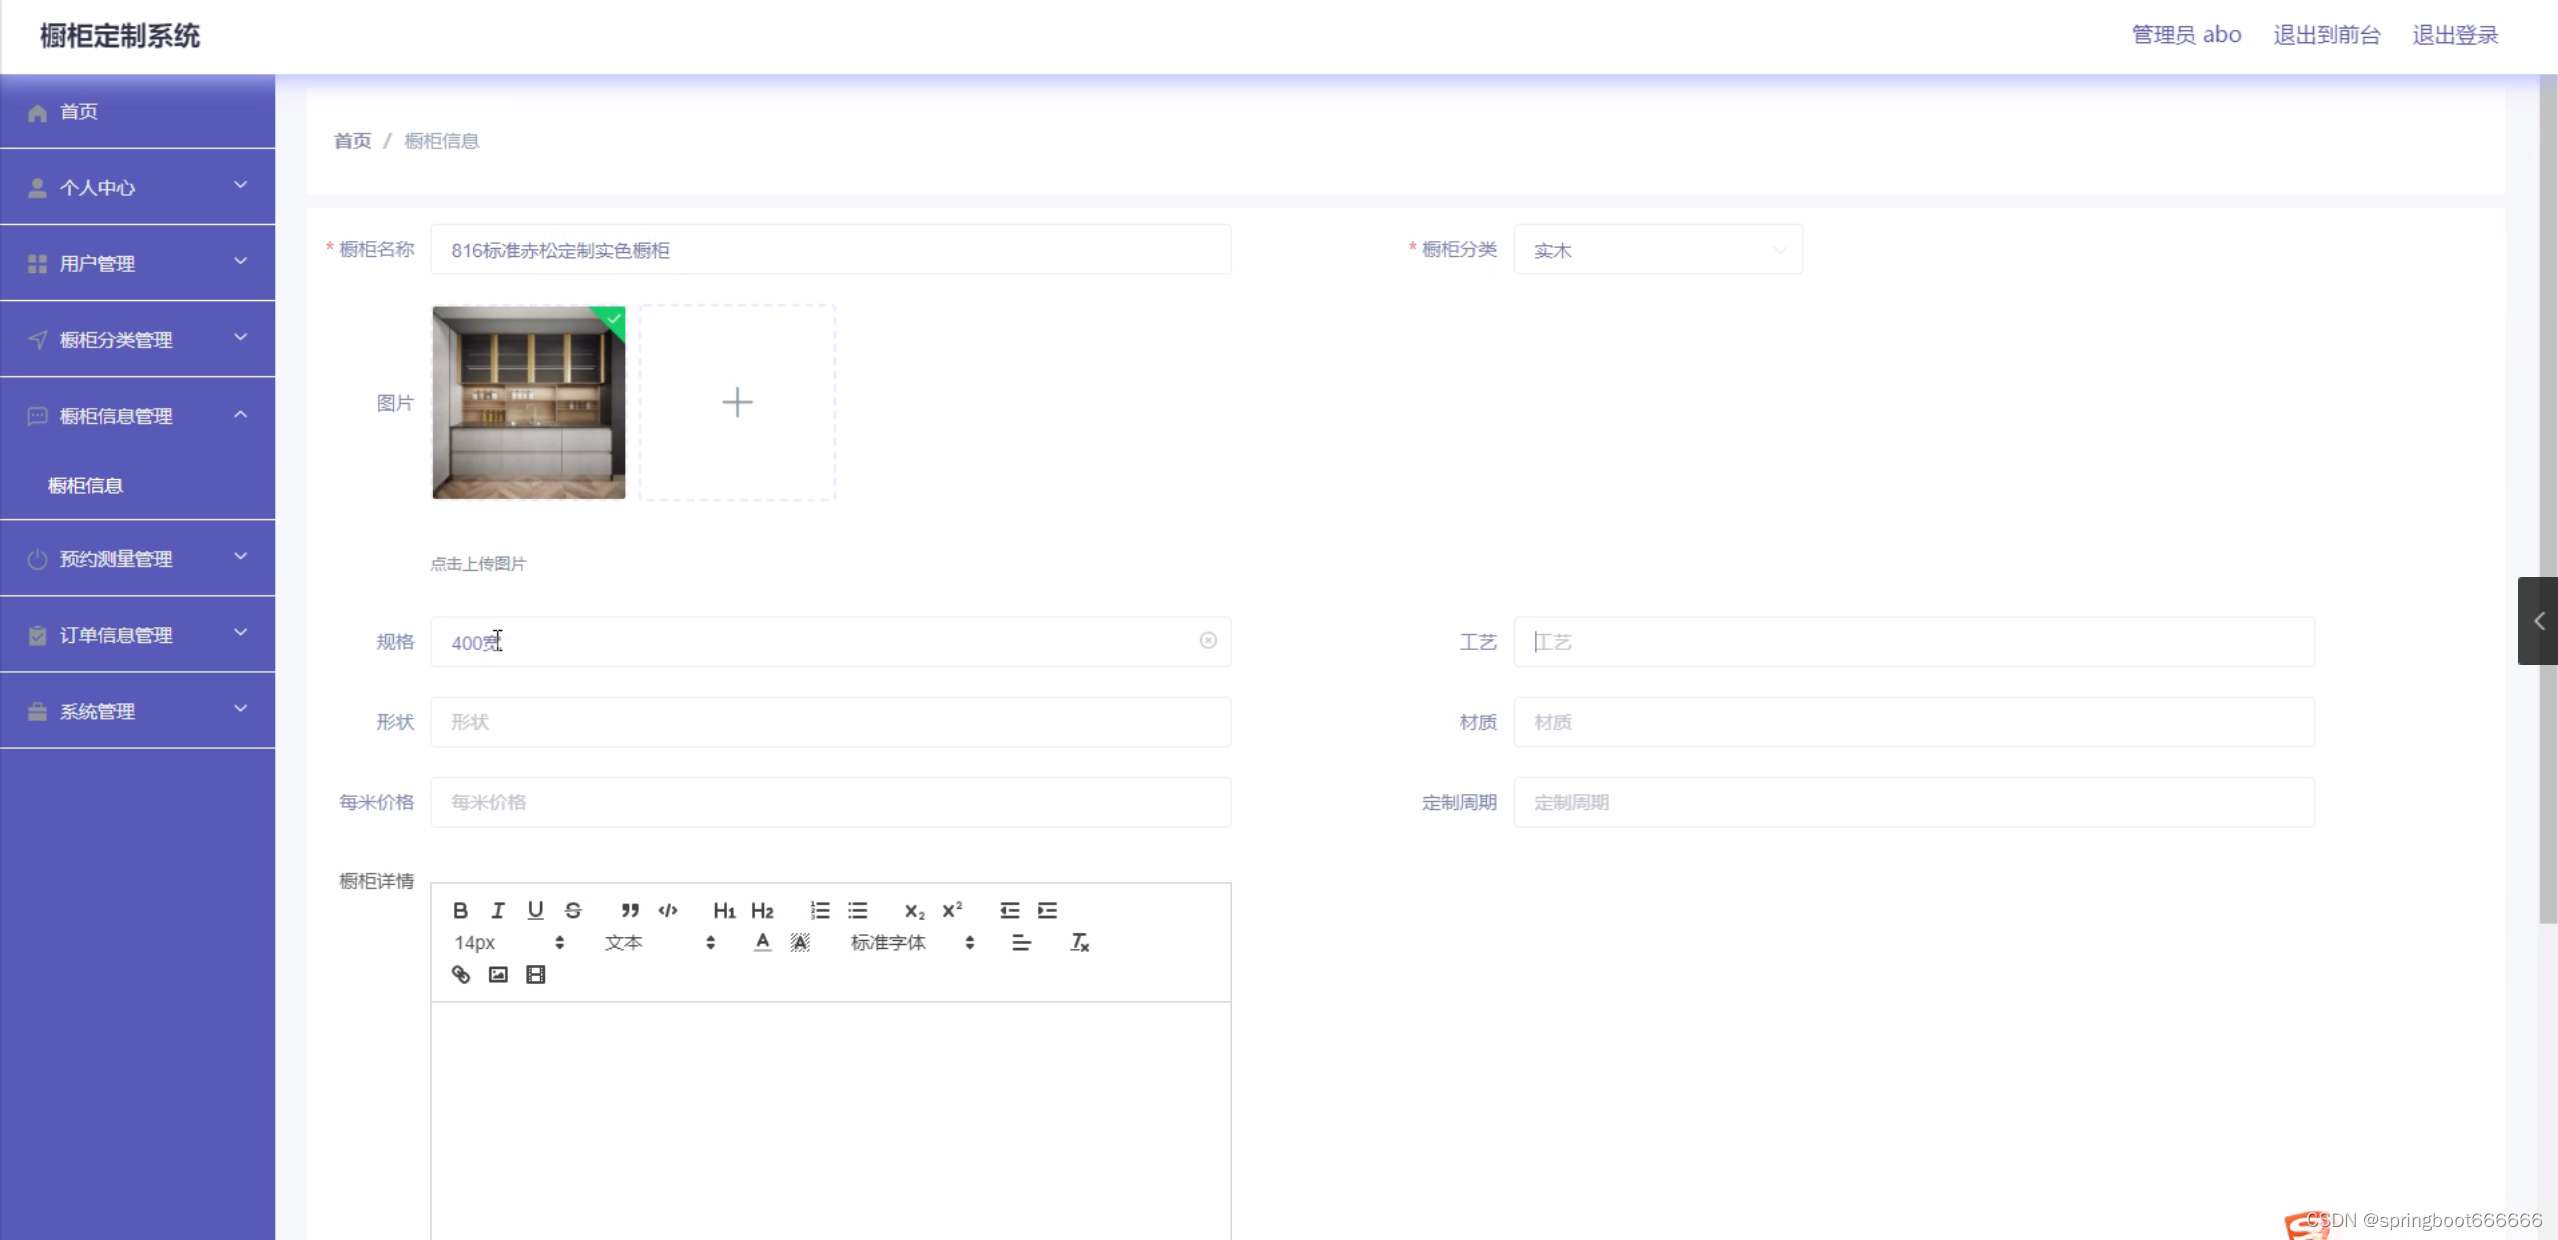Viewport: 2558px width, 1240px height.
Task: Insert code block in editor
Action: pos(667,910)
